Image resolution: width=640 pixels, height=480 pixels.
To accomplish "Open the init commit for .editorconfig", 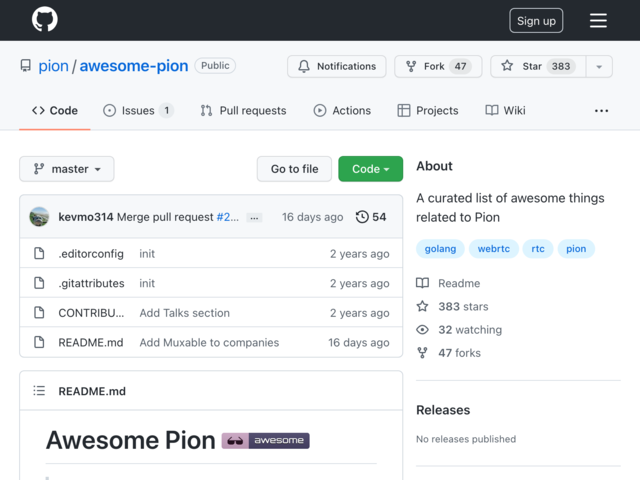I will (x=147, y=253).
